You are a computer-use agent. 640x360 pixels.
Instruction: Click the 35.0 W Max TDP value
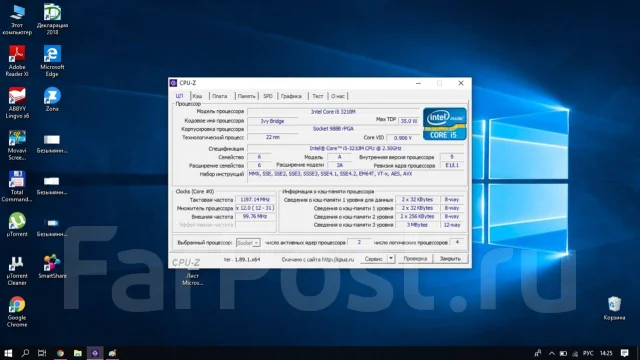click(409, 121)
